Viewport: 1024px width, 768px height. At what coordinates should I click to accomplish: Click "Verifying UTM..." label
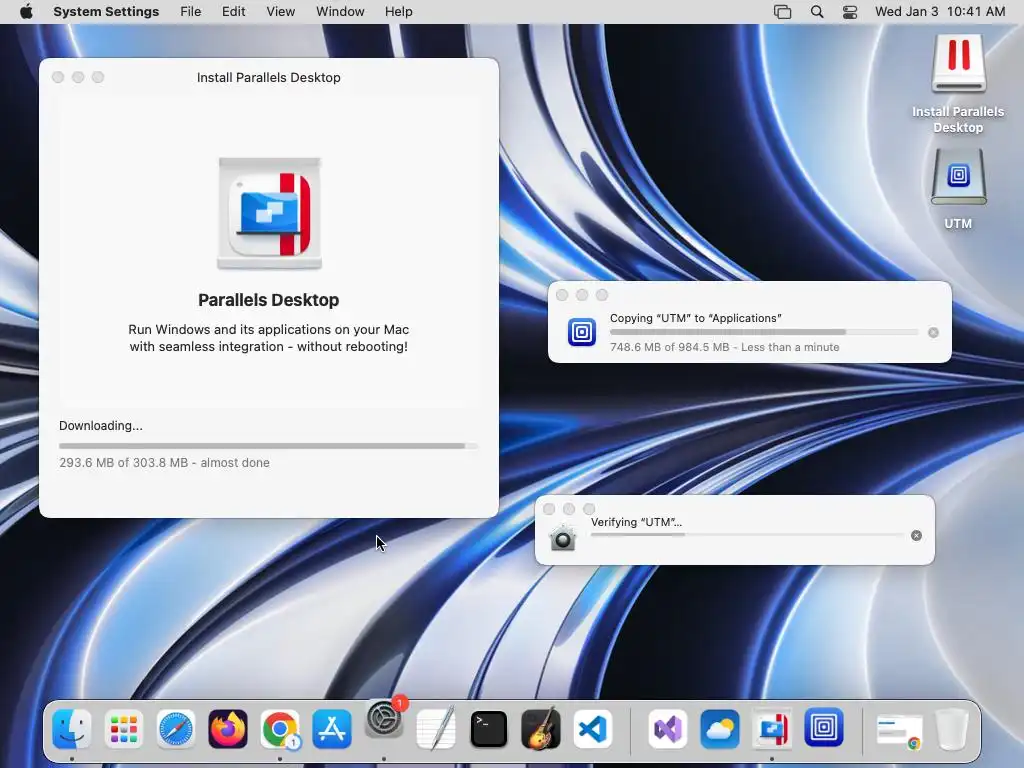tap(636, 522)
